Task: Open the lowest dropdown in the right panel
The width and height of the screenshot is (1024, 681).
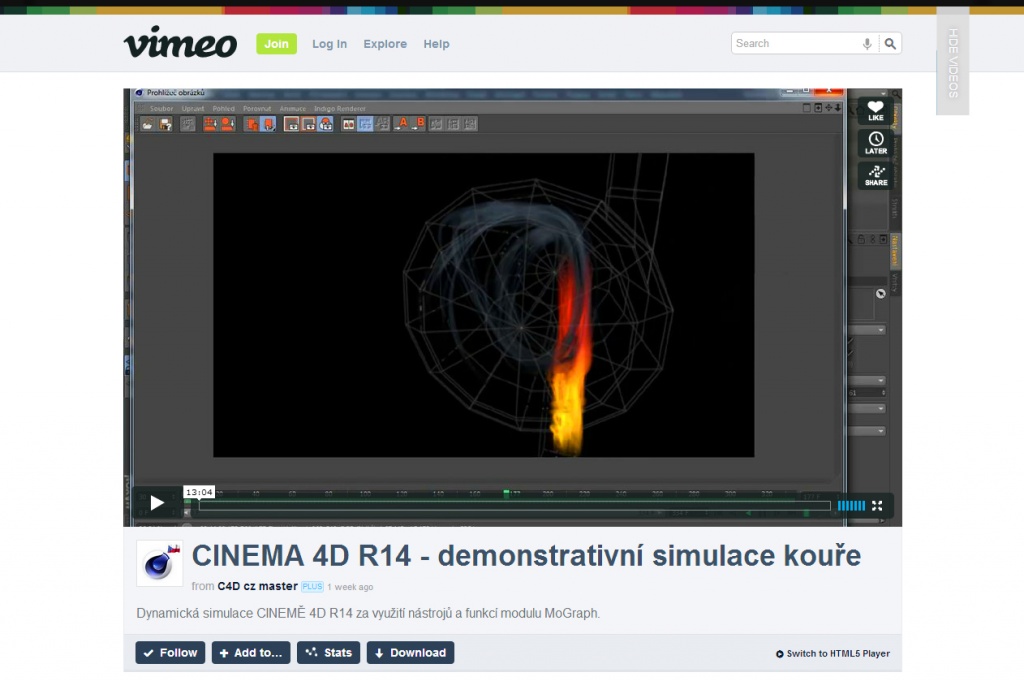Action: coord(867,431)
